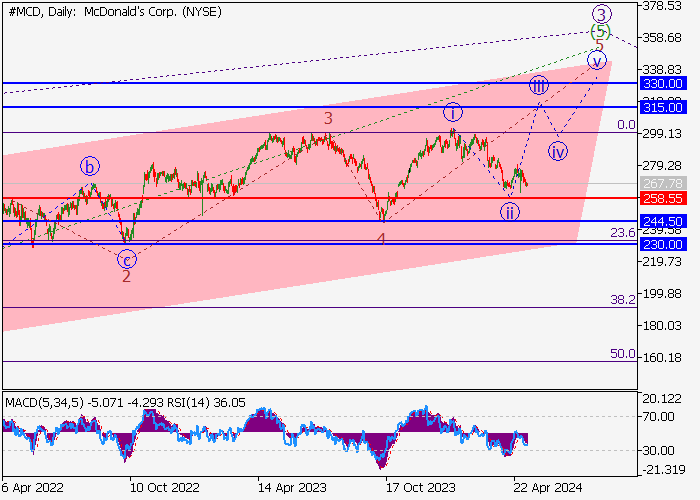The image size is (700, 500).
Task: Select the 38.2 Fibonacci level label
Action: point(623,300)
